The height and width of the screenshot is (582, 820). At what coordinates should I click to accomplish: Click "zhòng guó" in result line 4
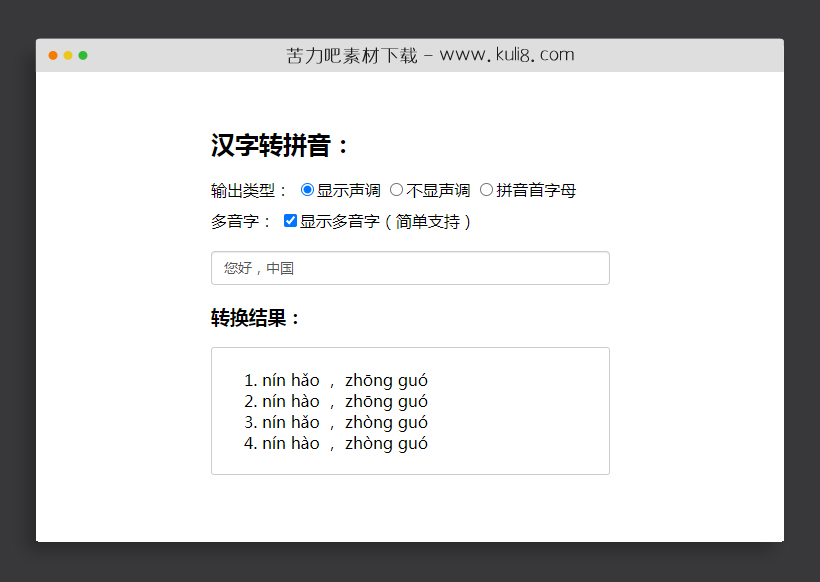pyautogui.click(x=386, y=443)
